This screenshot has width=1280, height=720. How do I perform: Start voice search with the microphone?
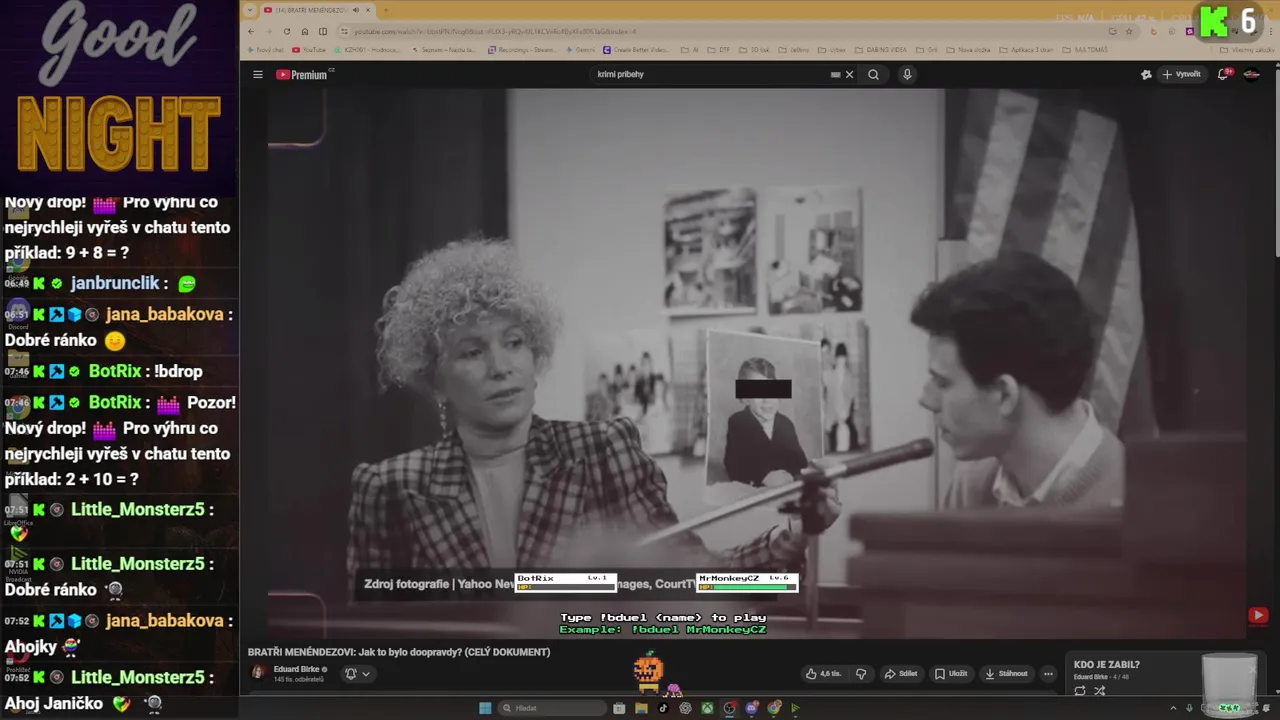pyautogui.click(x=907, y=74)
